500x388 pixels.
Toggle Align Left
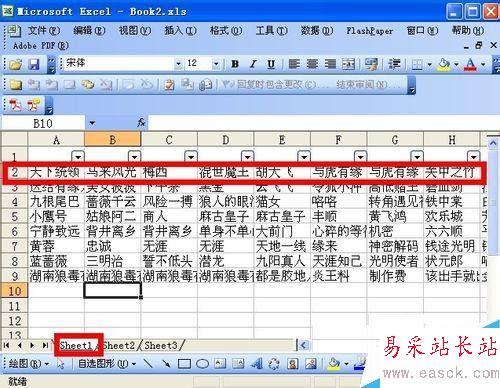pos(294,63)
